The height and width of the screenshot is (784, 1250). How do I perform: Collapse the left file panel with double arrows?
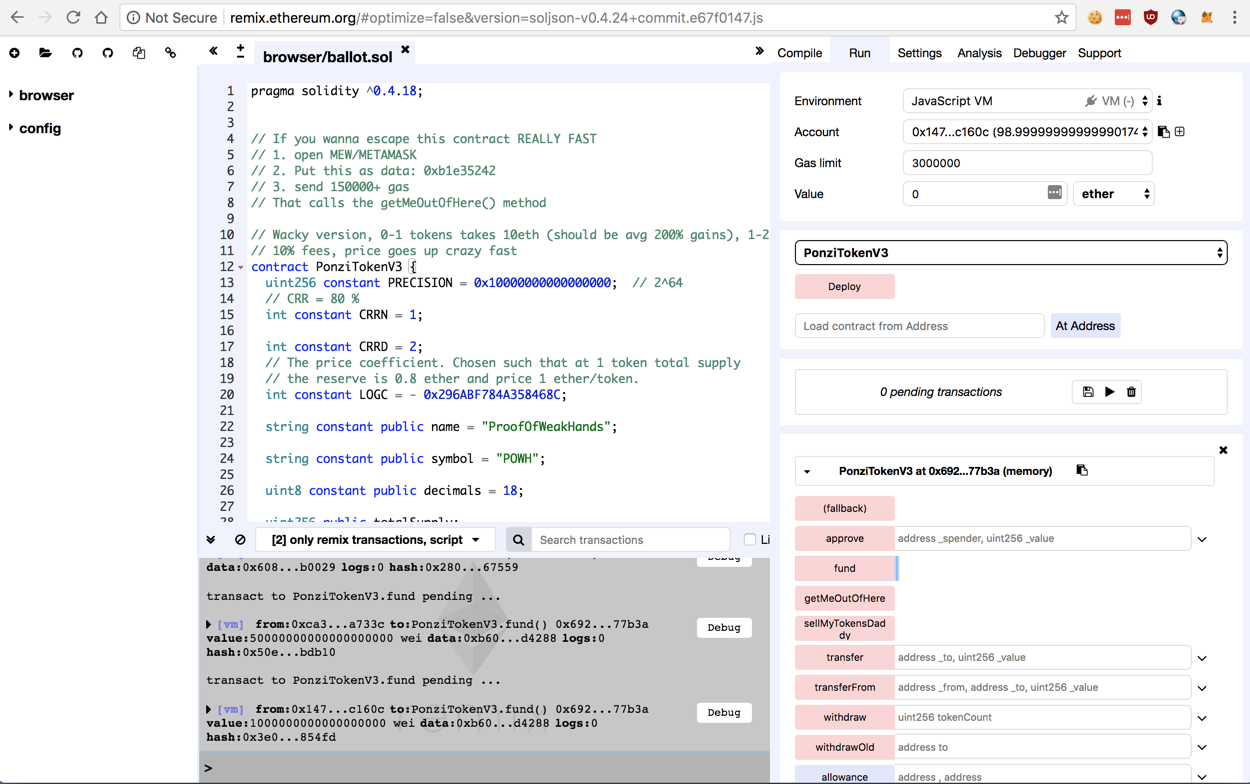(x=213, y=51)
